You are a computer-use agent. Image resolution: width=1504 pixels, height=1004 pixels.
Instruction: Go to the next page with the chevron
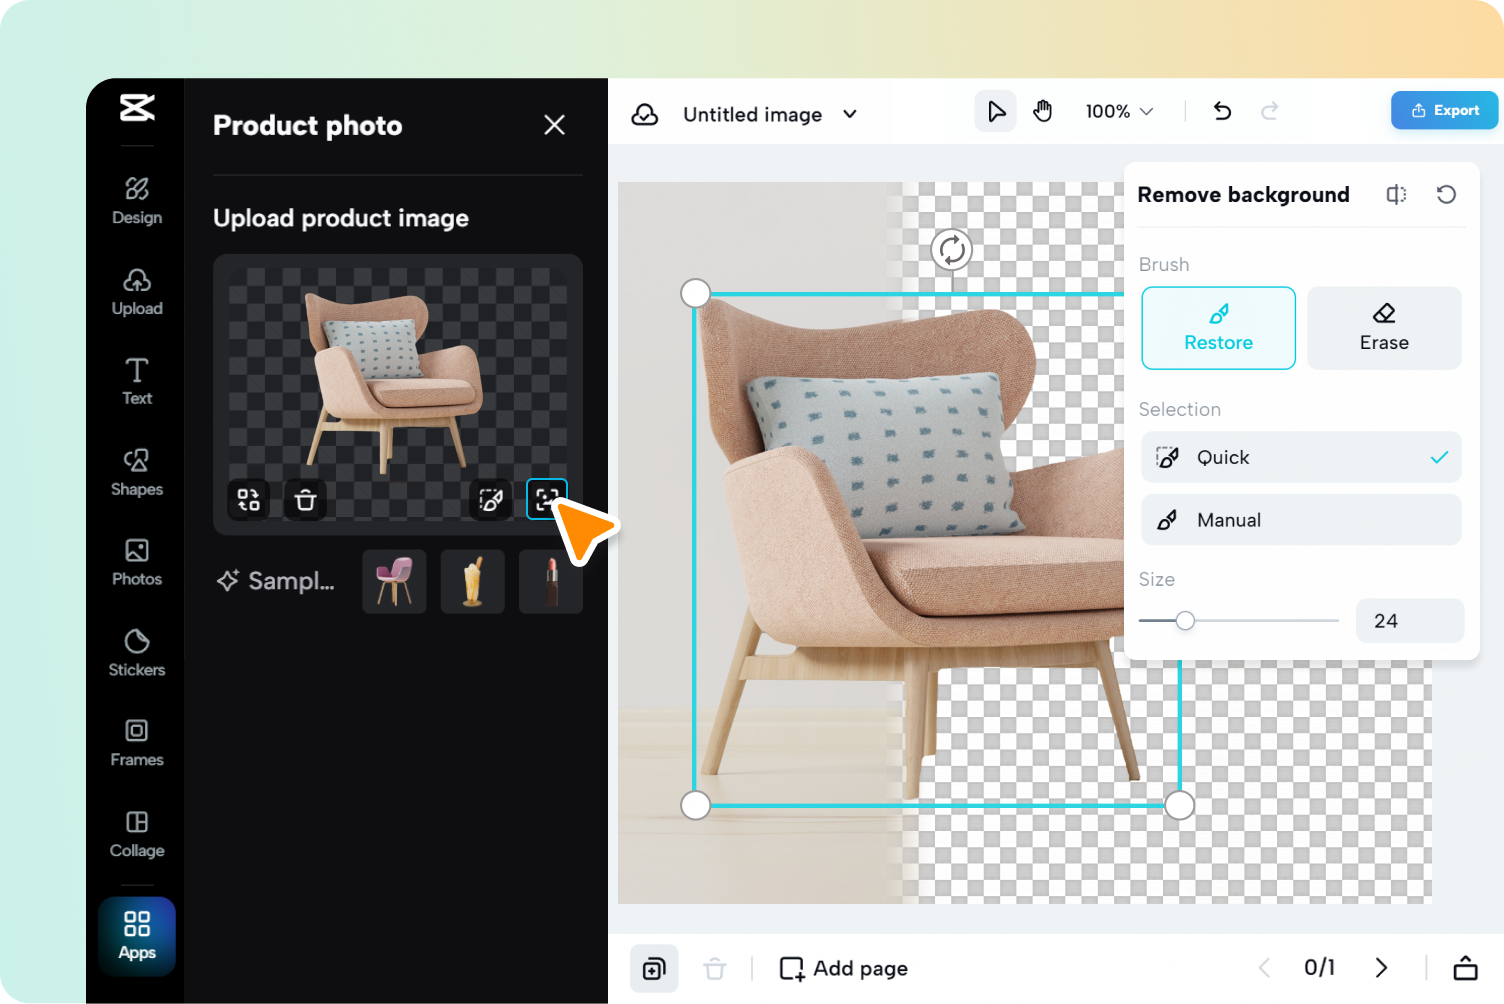tap(1381, 967)
